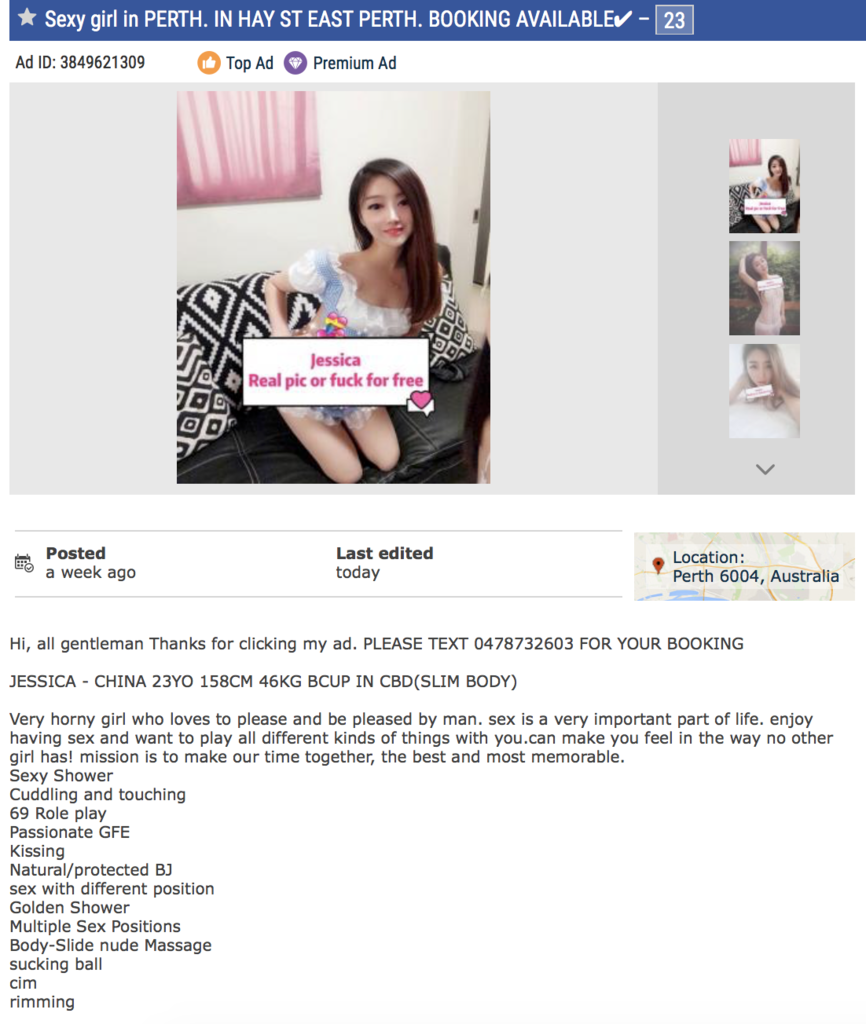Select the third thumbnail in the gallery strip
Image resolution: width=866 pixels, height=1024 pixels.
coord(764,391)
